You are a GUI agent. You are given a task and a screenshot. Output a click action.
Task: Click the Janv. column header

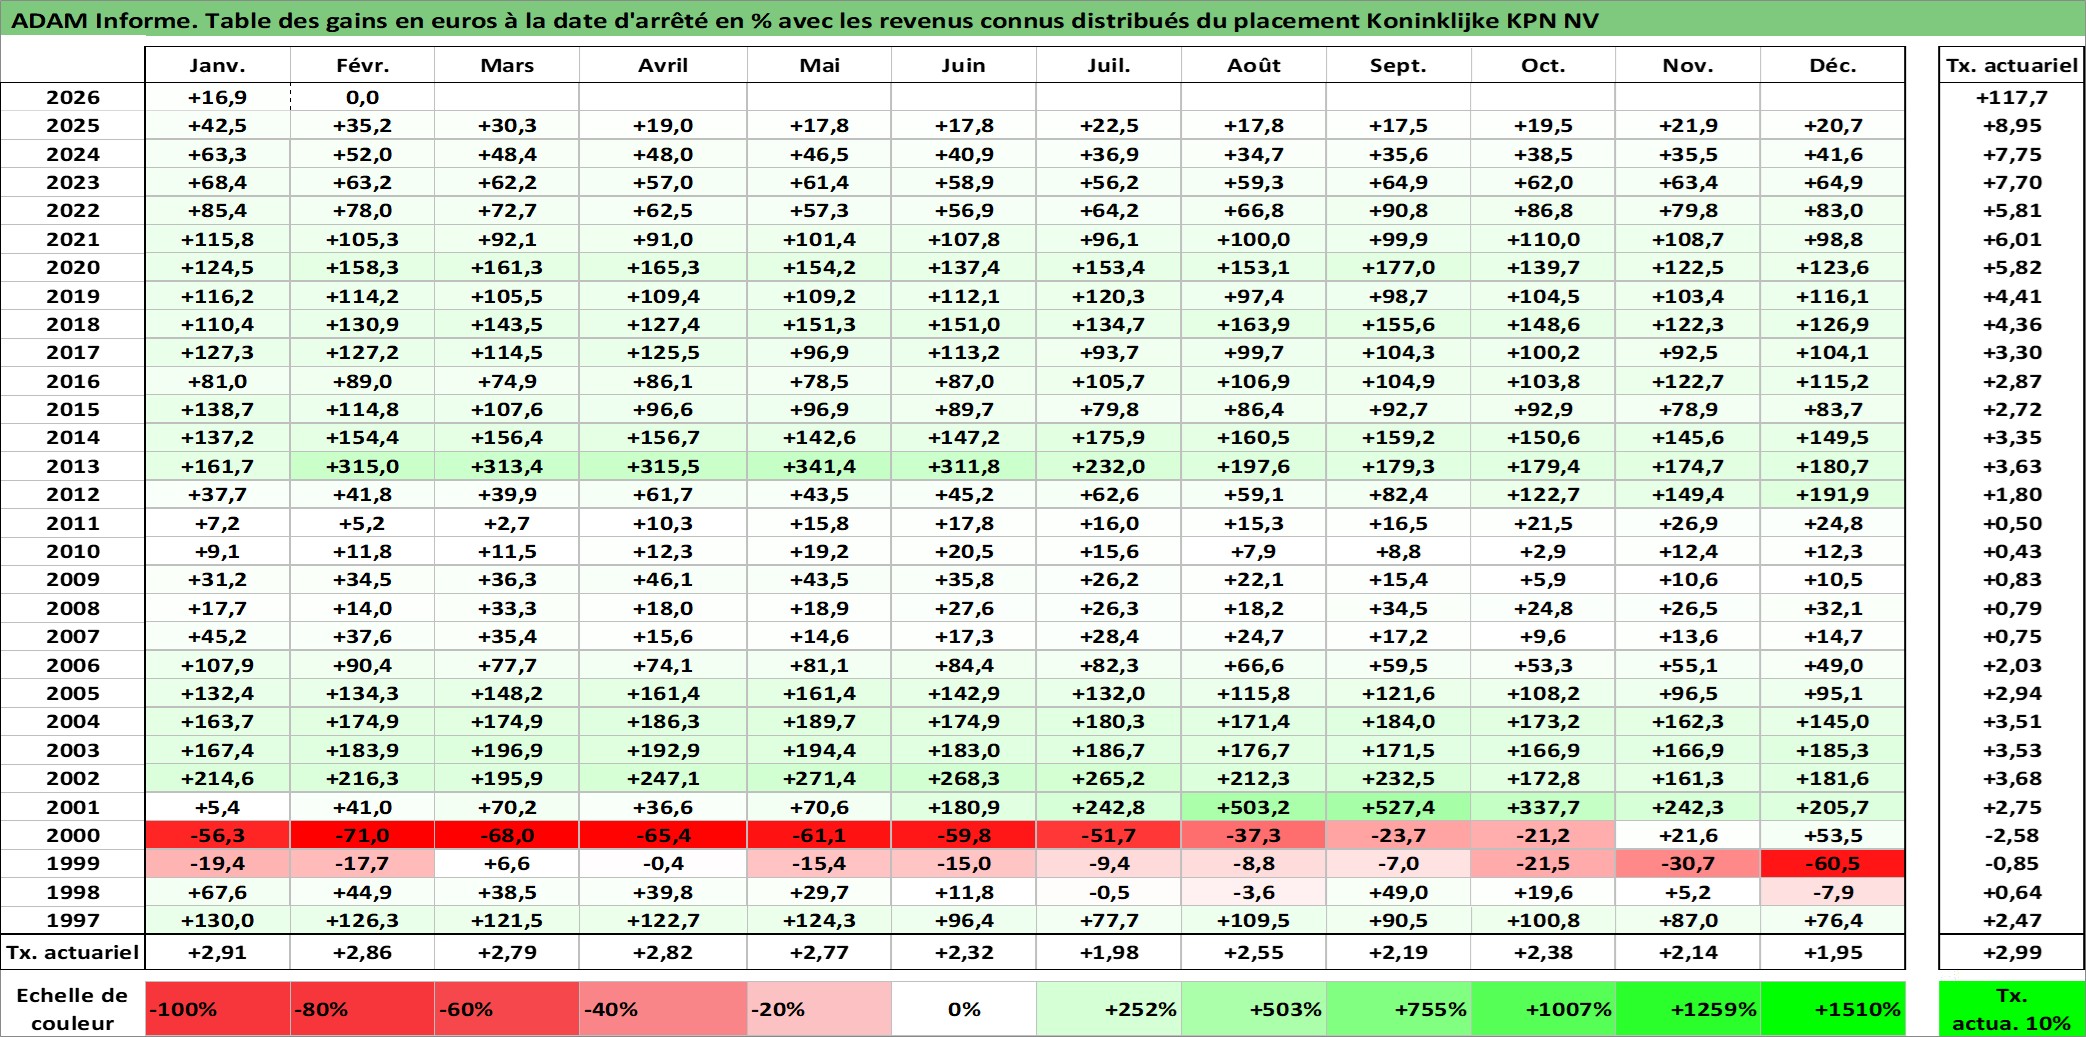[x=218, y=65]
